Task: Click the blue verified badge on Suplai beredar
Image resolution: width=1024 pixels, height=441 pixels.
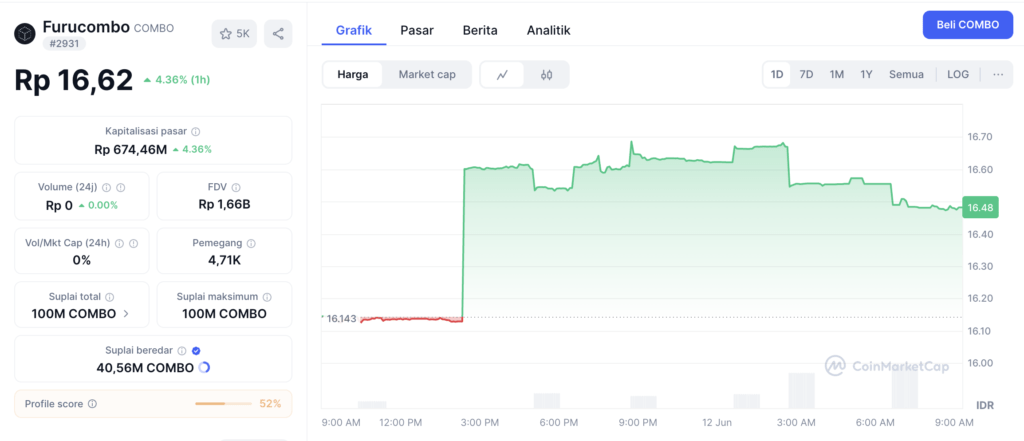Action: point(197,351)
